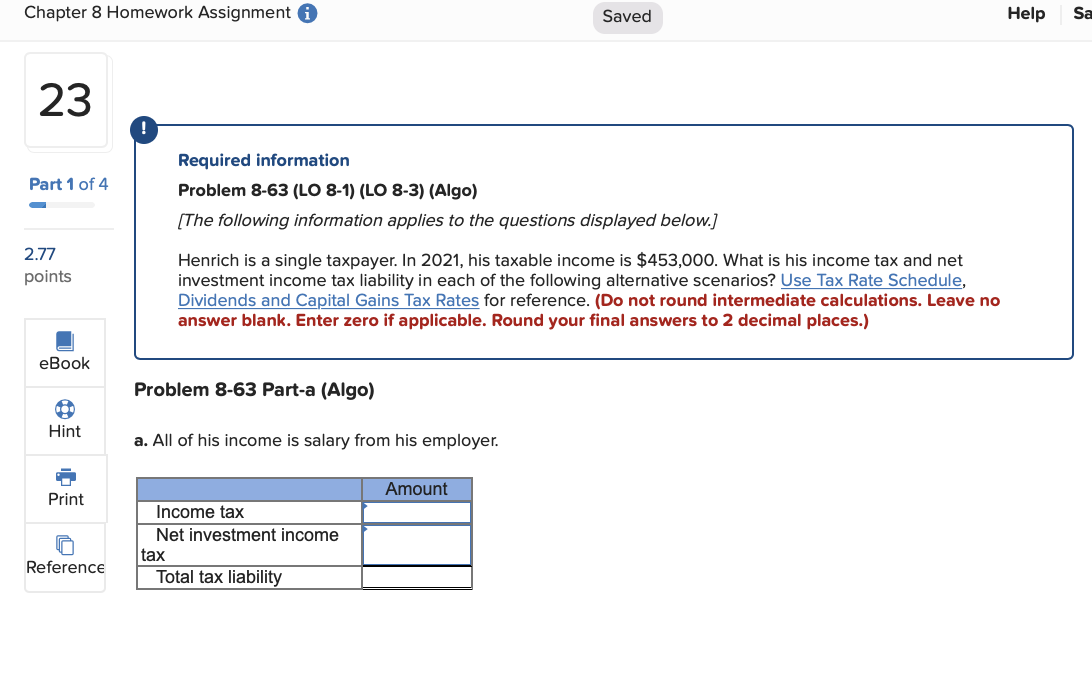
Task: View a Hint for this question
Action: click(64, 420)
